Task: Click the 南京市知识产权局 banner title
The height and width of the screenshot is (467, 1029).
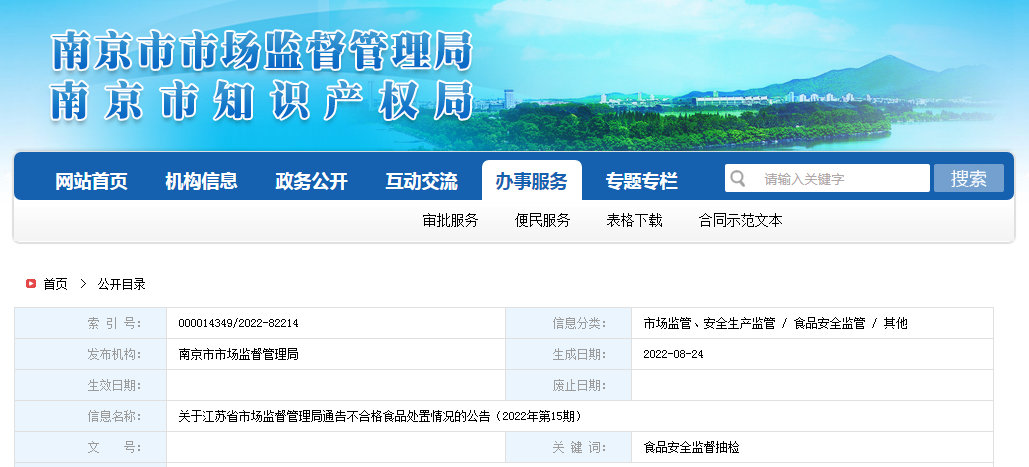Action: pos(262,100)
